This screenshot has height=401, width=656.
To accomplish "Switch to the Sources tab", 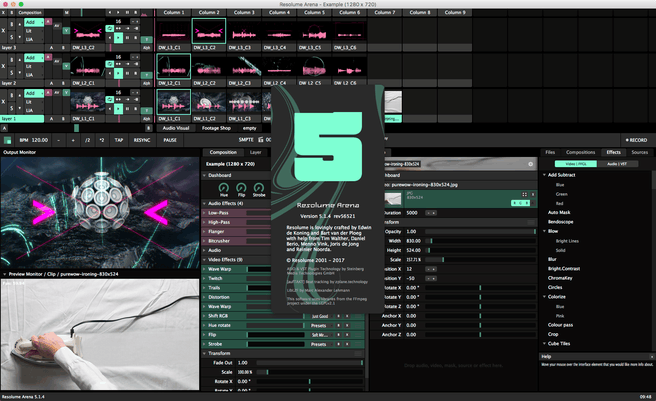I will pos(639,152).
